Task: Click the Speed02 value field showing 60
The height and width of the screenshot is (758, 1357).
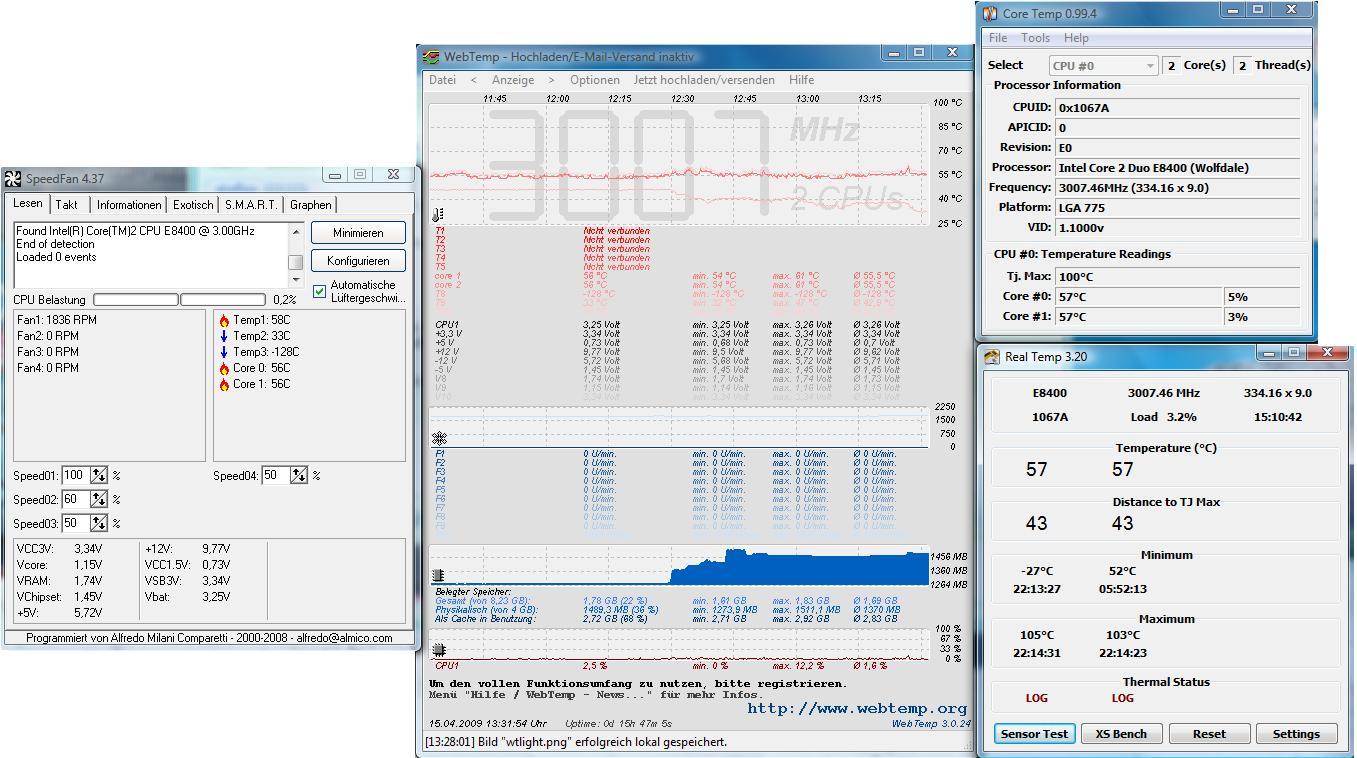Action: click(75, 499)
